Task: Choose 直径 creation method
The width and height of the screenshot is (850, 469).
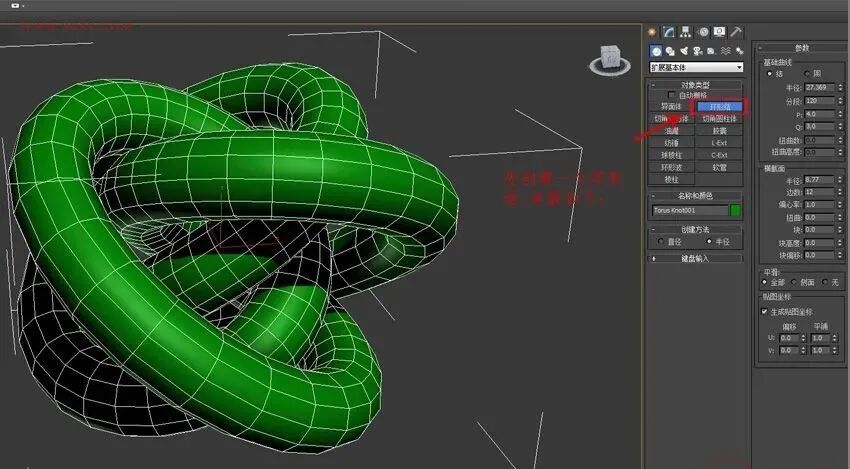Action: 660,241
